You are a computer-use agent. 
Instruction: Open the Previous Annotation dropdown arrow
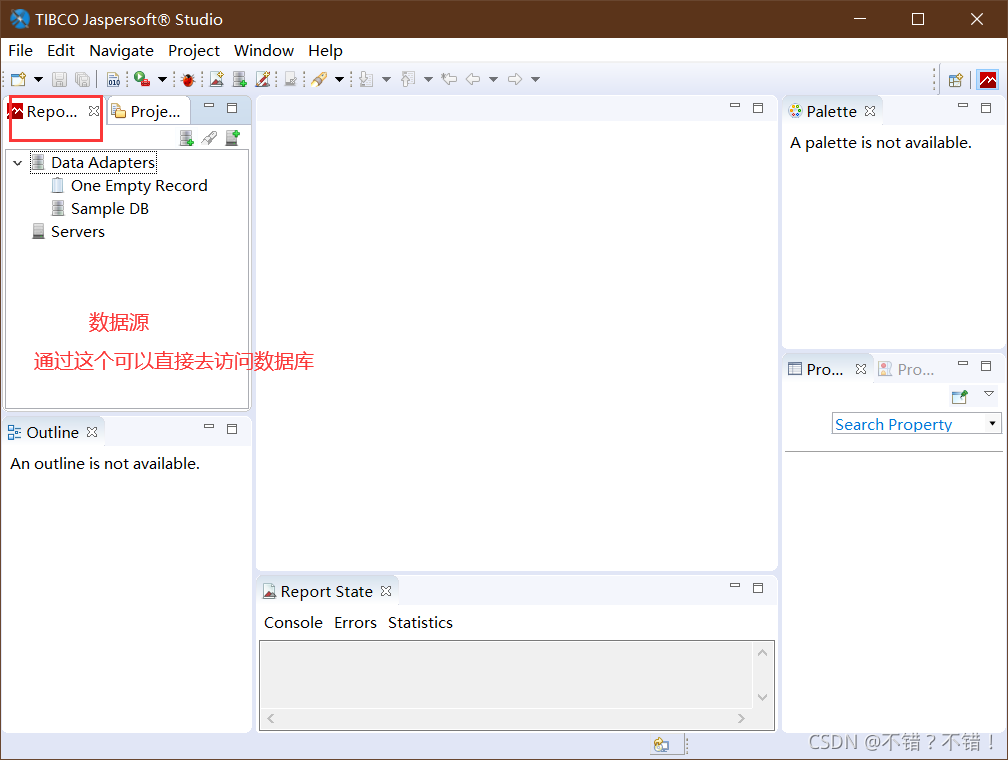coord(428,80)
